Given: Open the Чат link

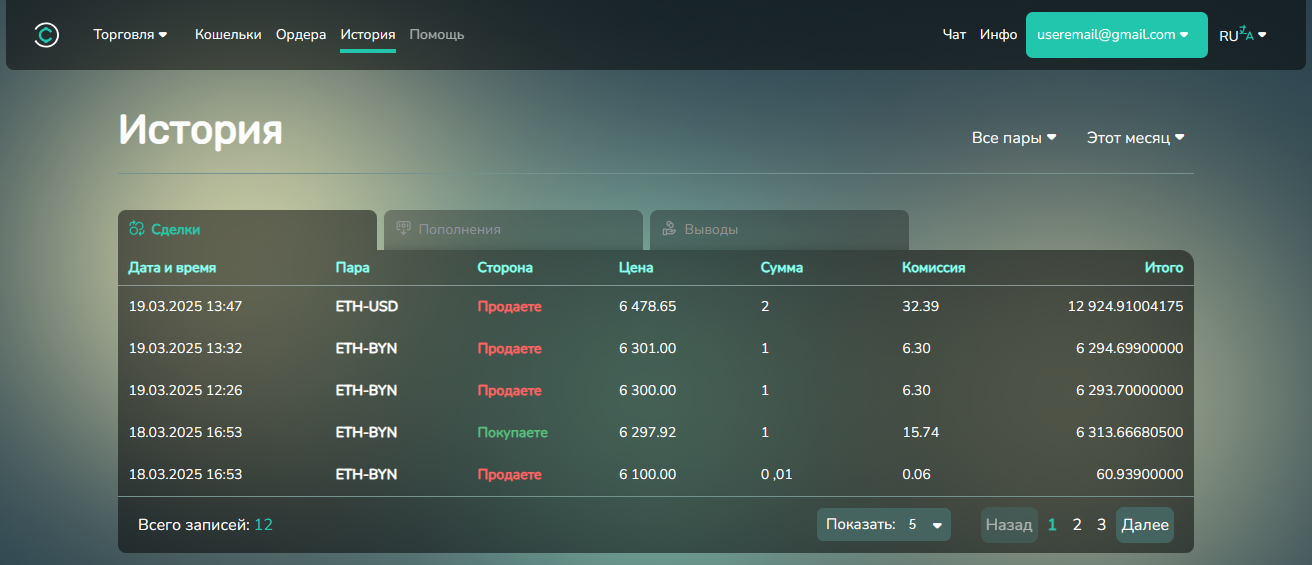Looking at the screenshot, I should (x=954, y=35).
